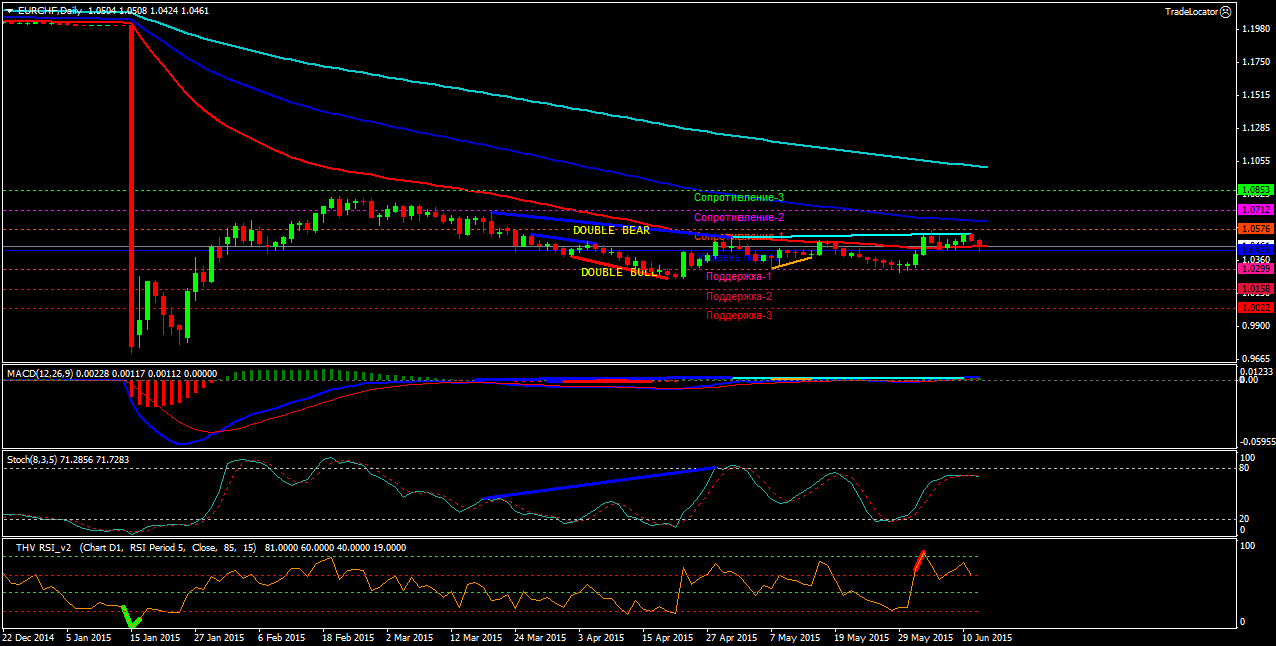Select the Сопротивление-3 level label

coord(739,198)
